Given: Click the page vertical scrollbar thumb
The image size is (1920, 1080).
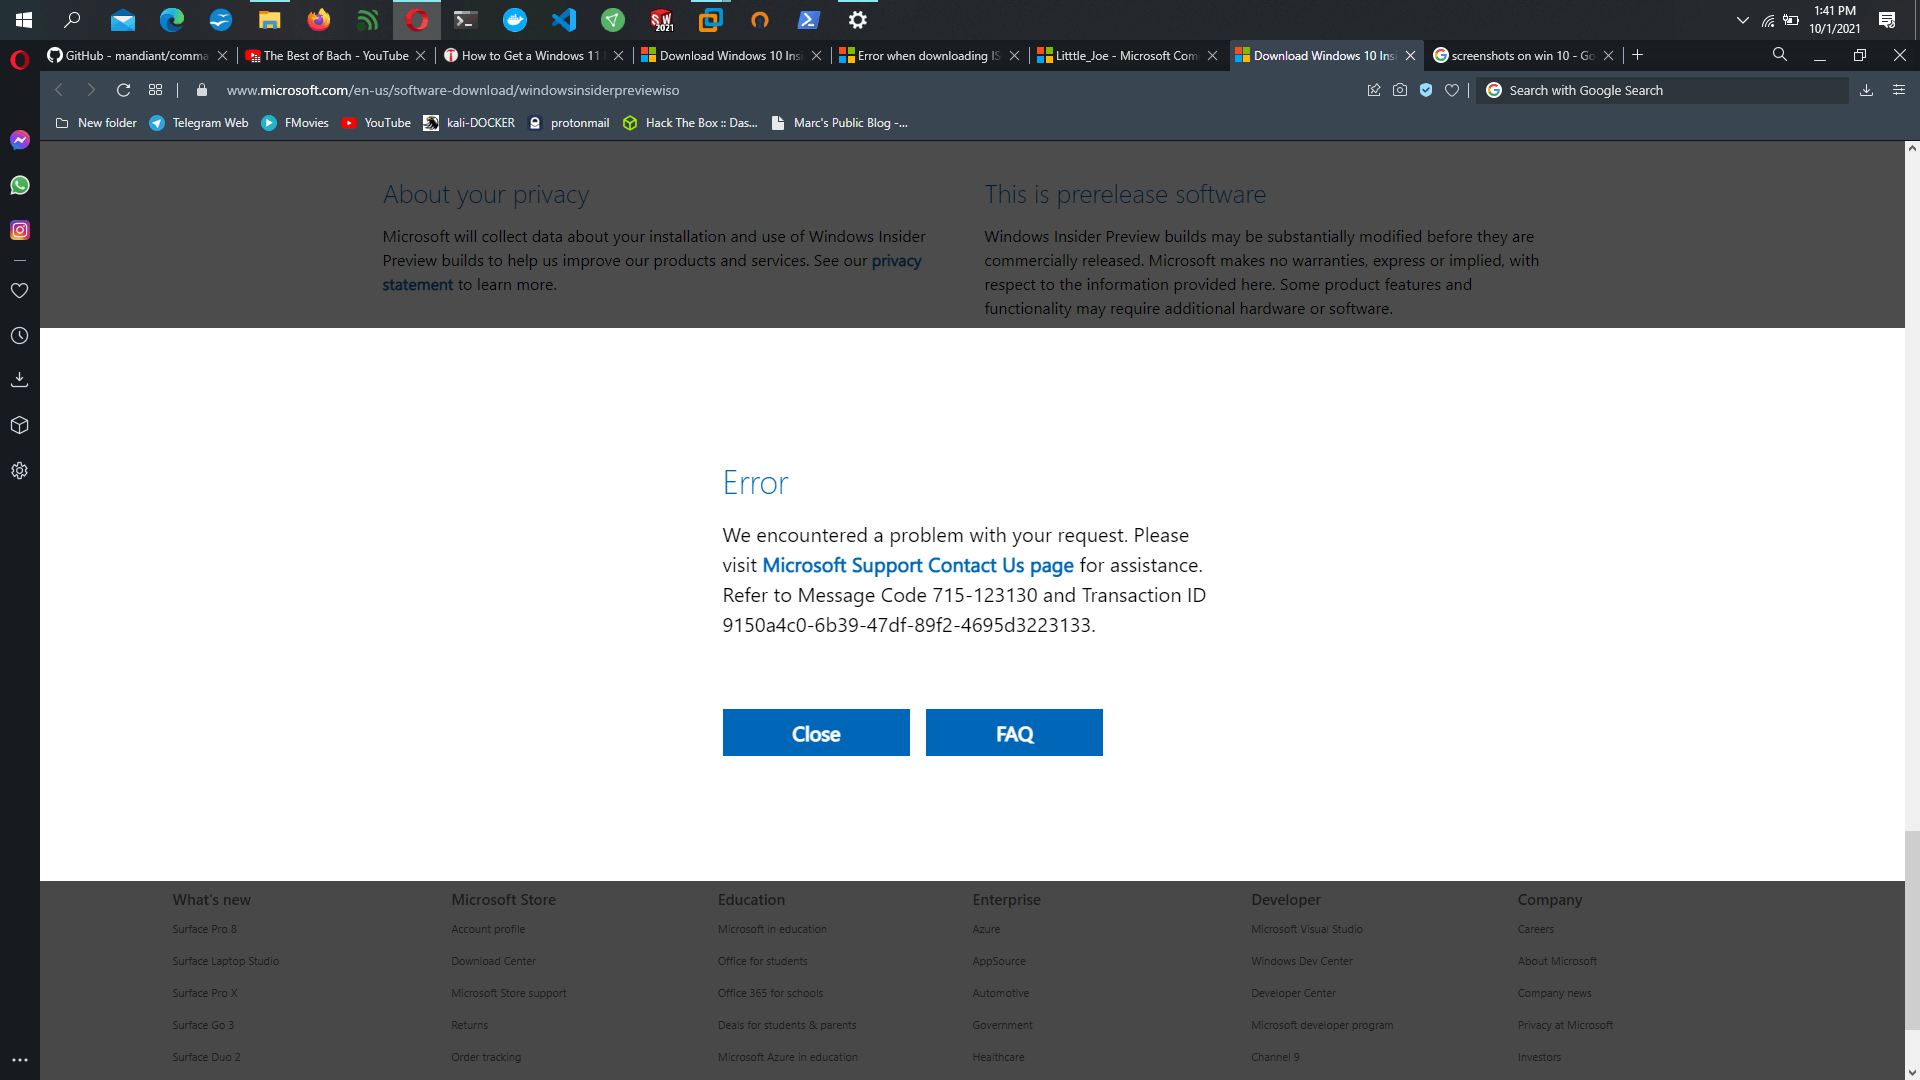Looking at the screenshot, I should tap(1911, 928).
